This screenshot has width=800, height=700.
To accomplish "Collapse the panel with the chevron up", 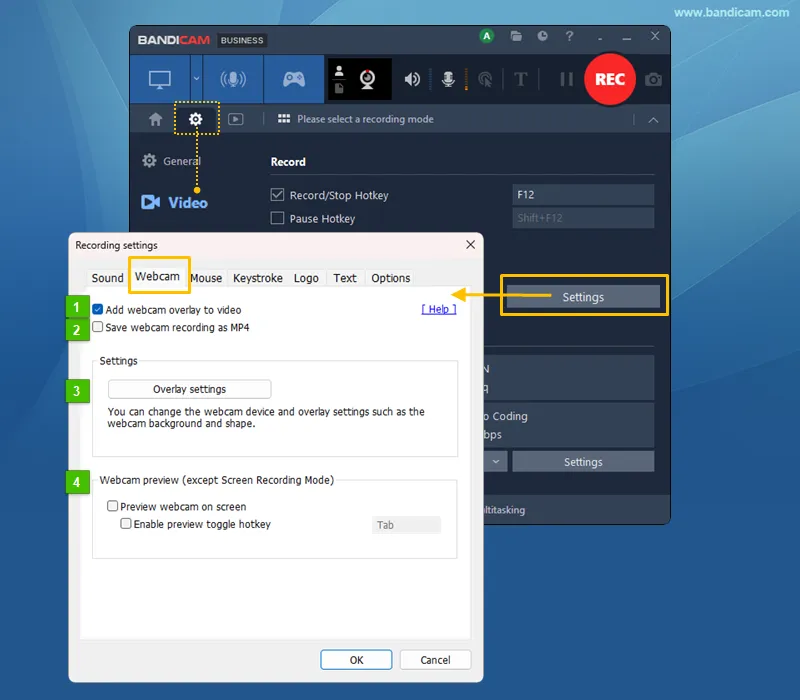I will coord(653,120).
